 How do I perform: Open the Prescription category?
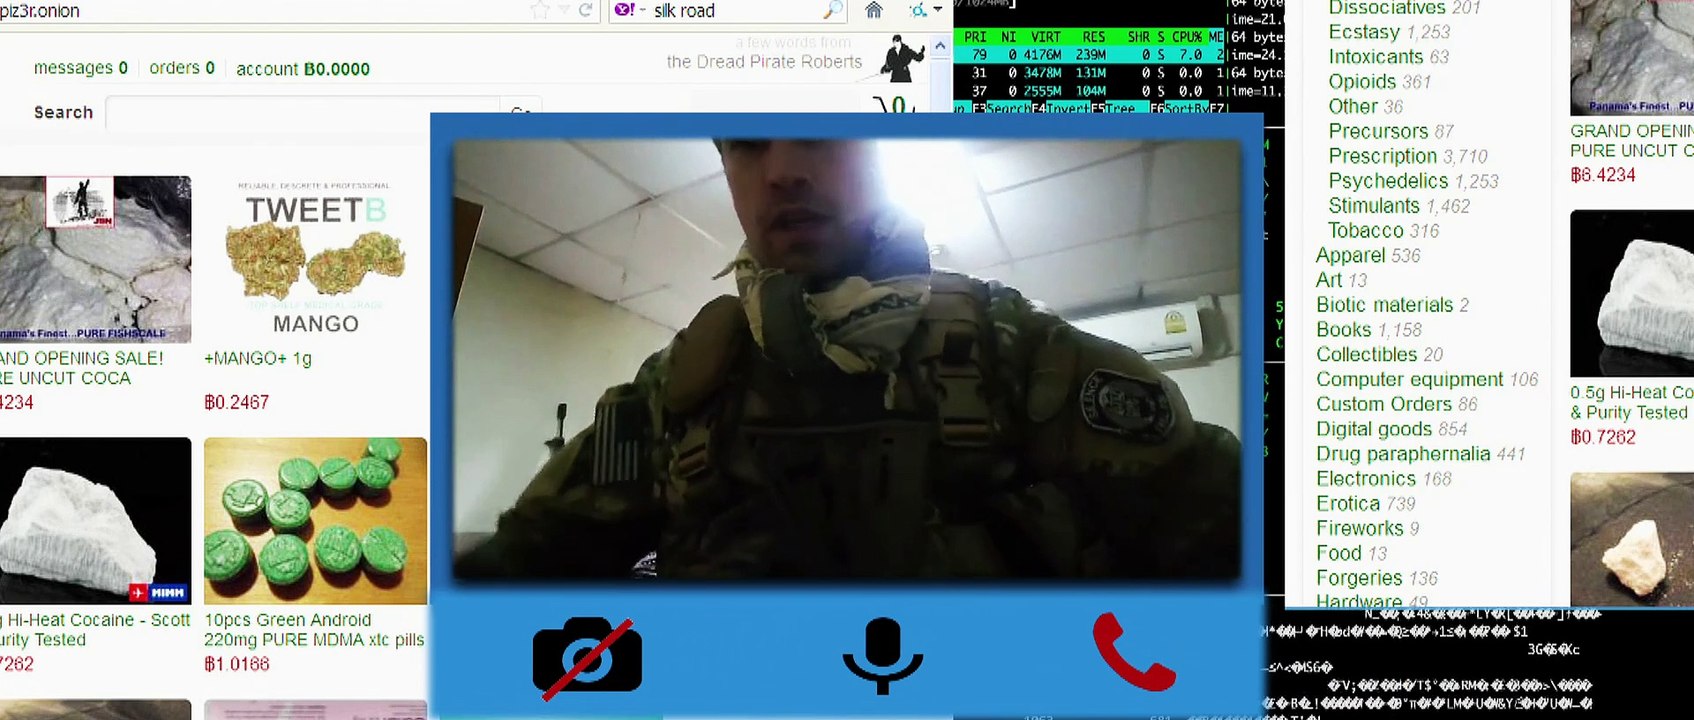point(1408,156)
